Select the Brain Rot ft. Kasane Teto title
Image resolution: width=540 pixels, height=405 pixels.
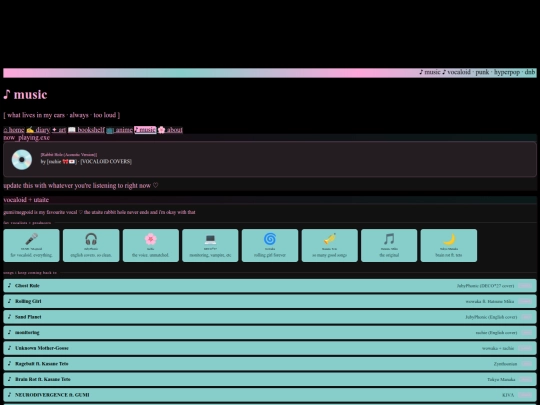coord(43,379)
